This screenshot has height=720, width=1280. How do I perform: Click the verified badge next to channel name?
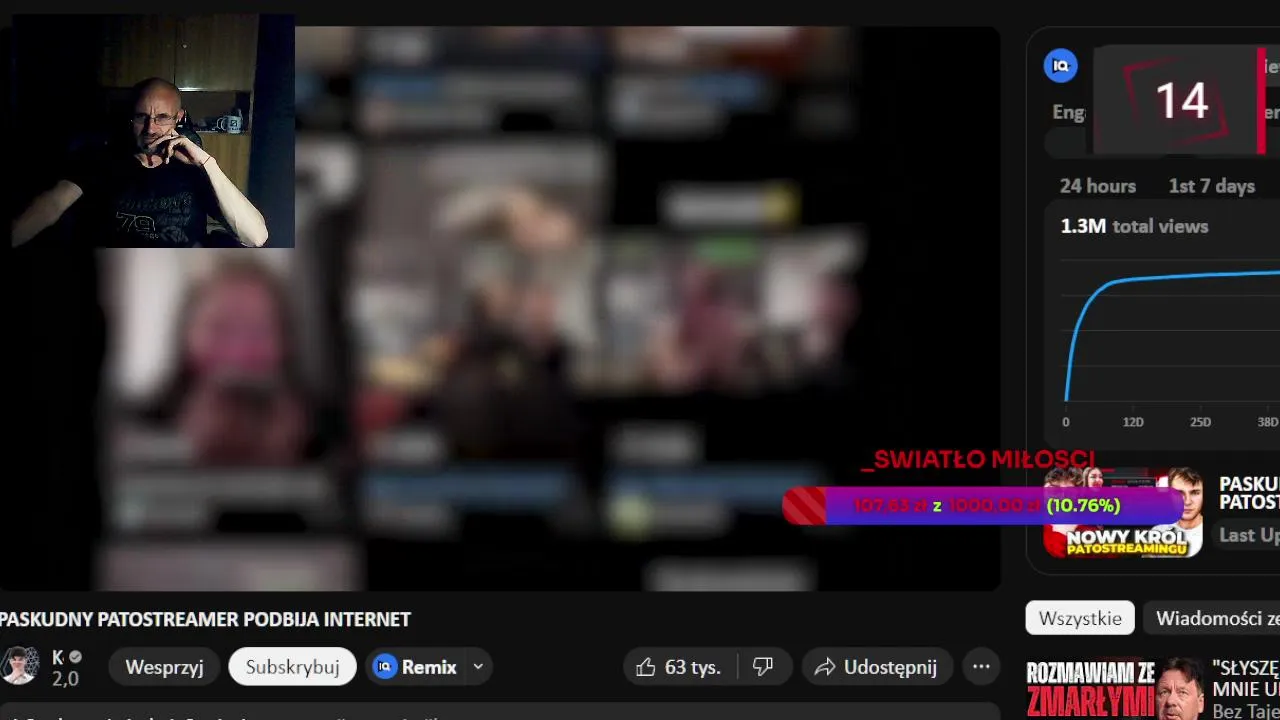pyautogui.click(x=75, y=657)
